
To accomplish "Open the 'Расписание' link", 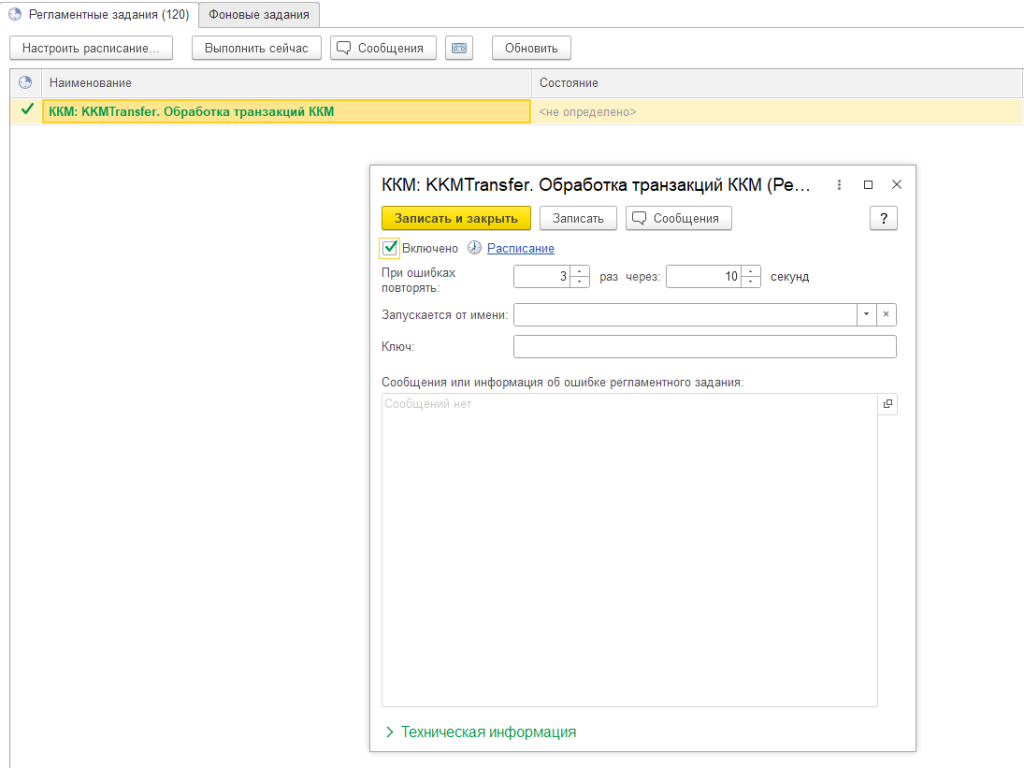I will (520, 248).
